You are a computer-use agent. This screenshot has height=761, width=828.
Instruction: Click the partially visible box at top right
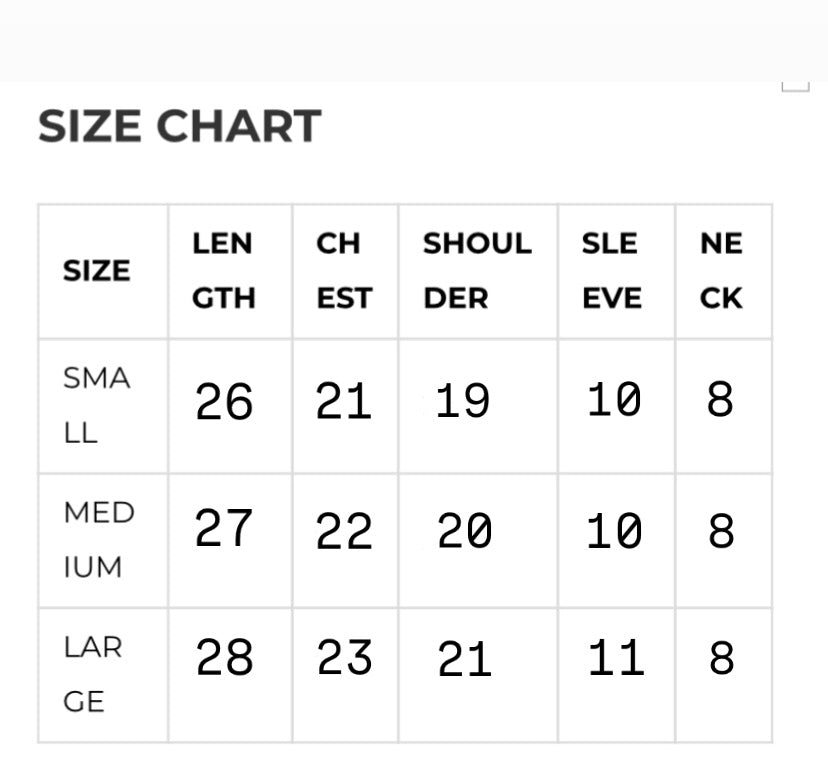click(795, 86)
